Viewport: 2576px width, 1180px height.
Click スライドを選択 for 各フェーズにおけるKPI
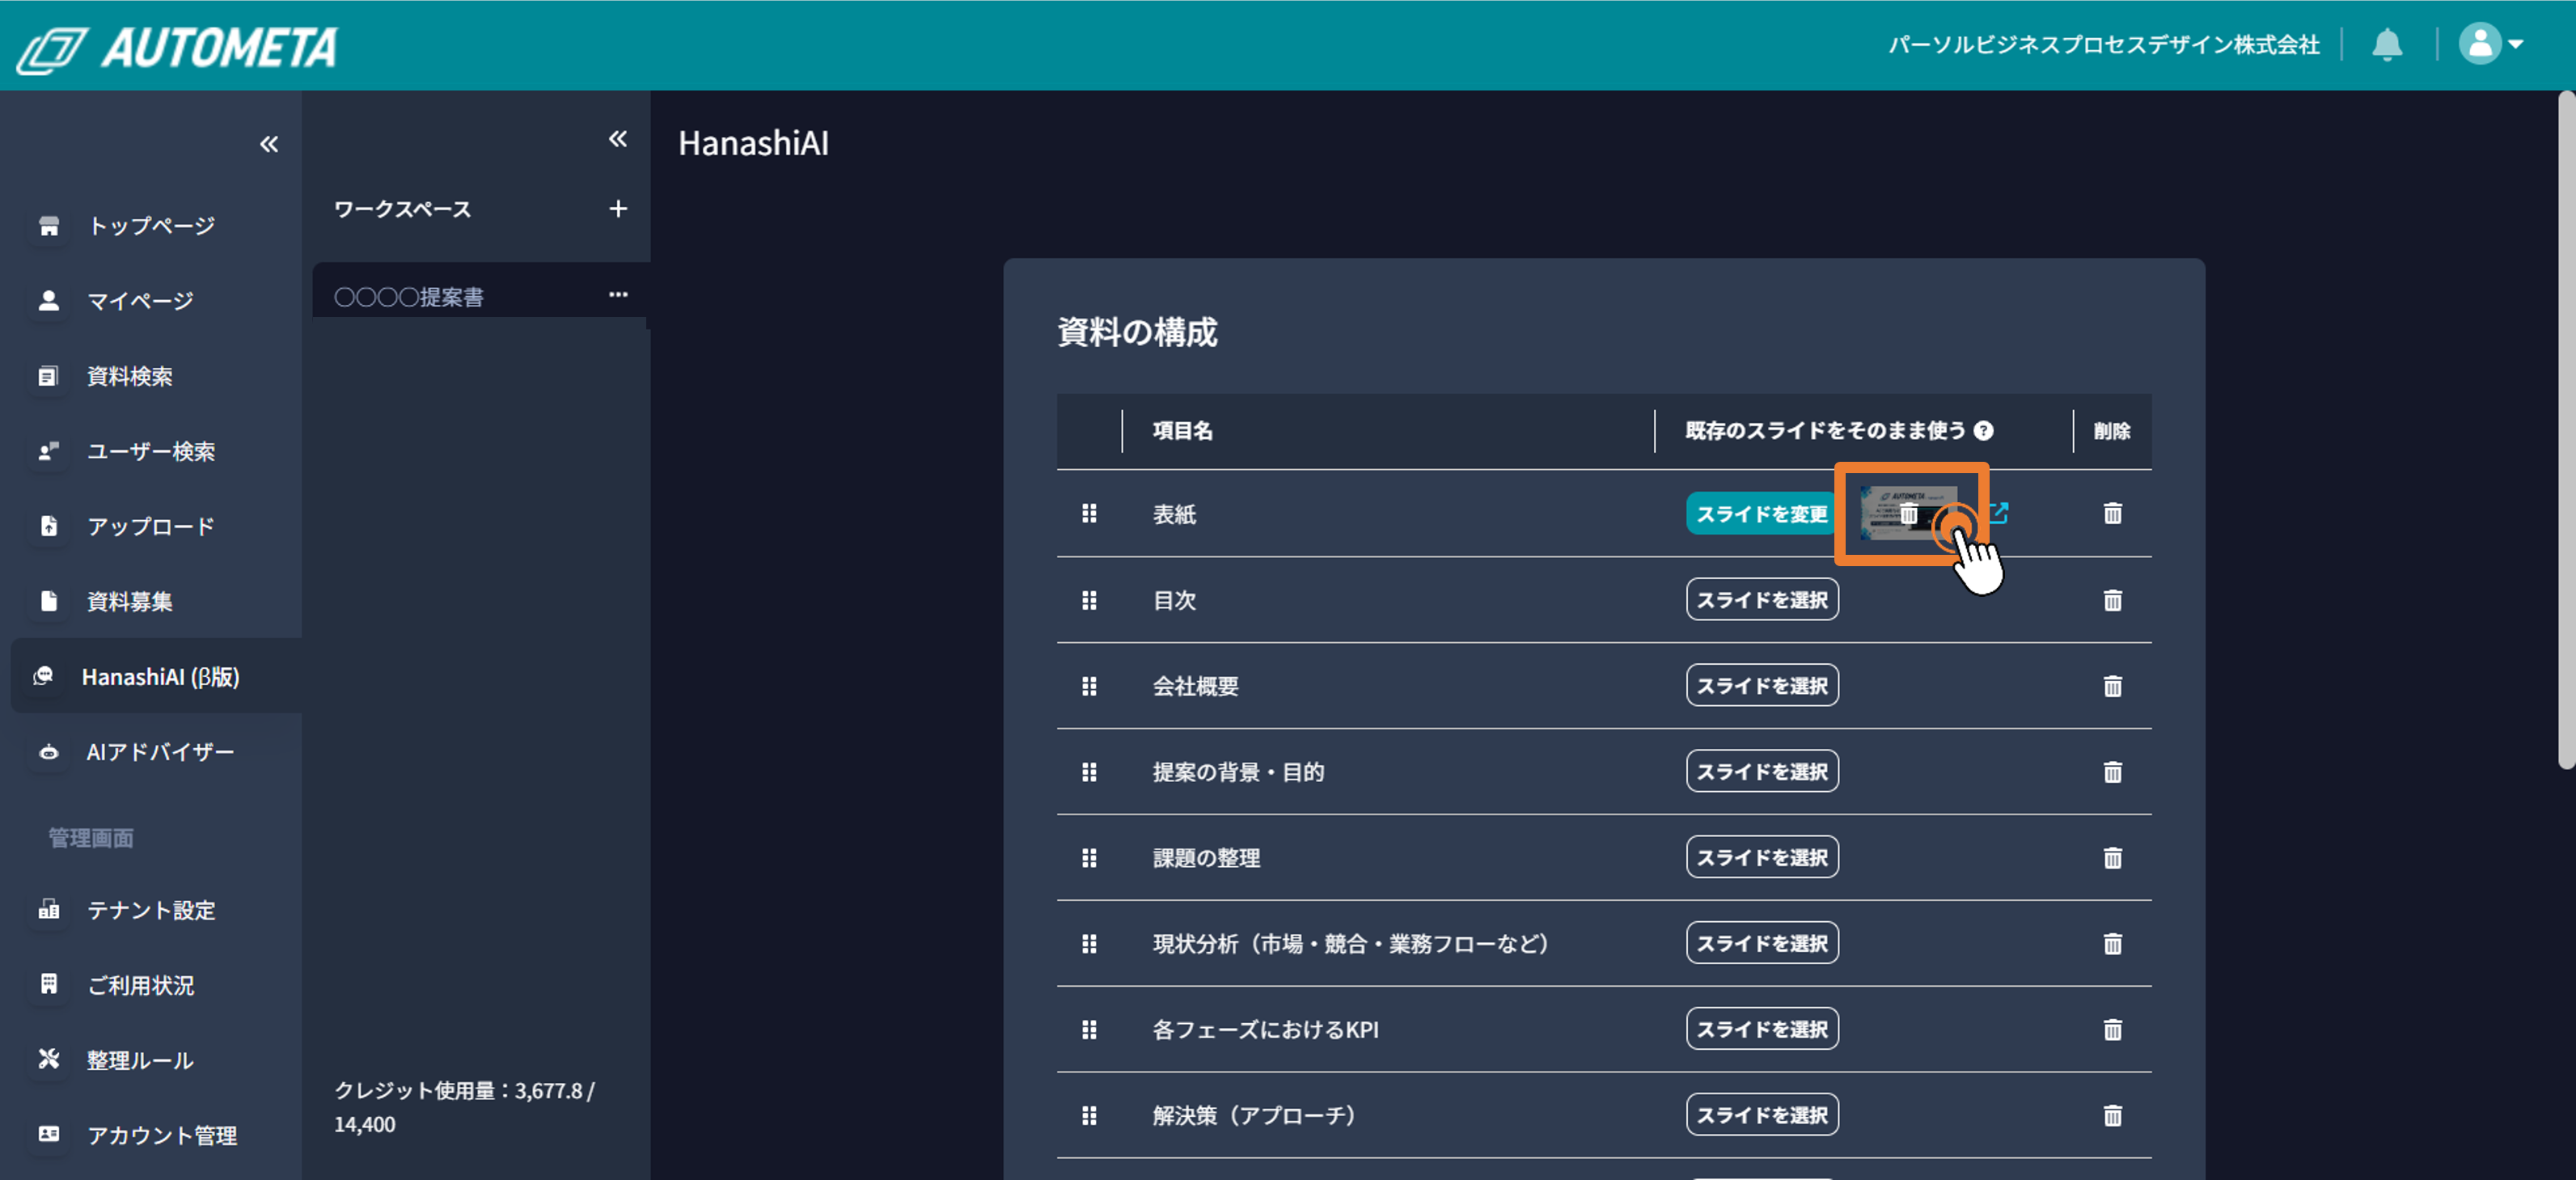tap(1762, 1030)
